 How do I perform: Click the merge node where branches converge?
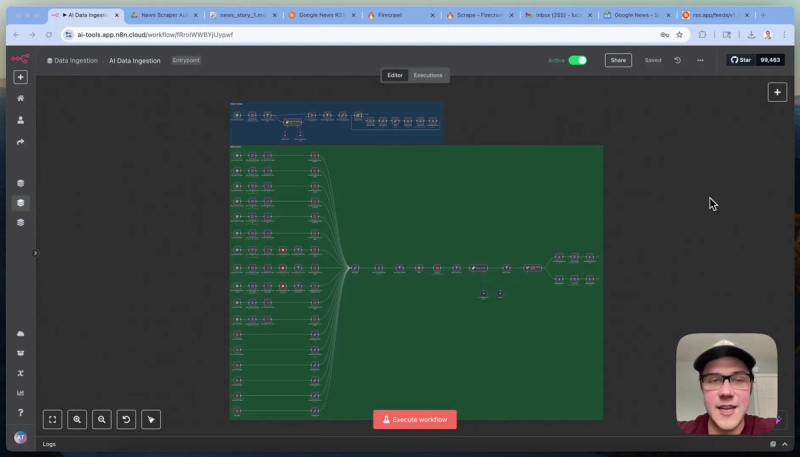pos(355,268)
